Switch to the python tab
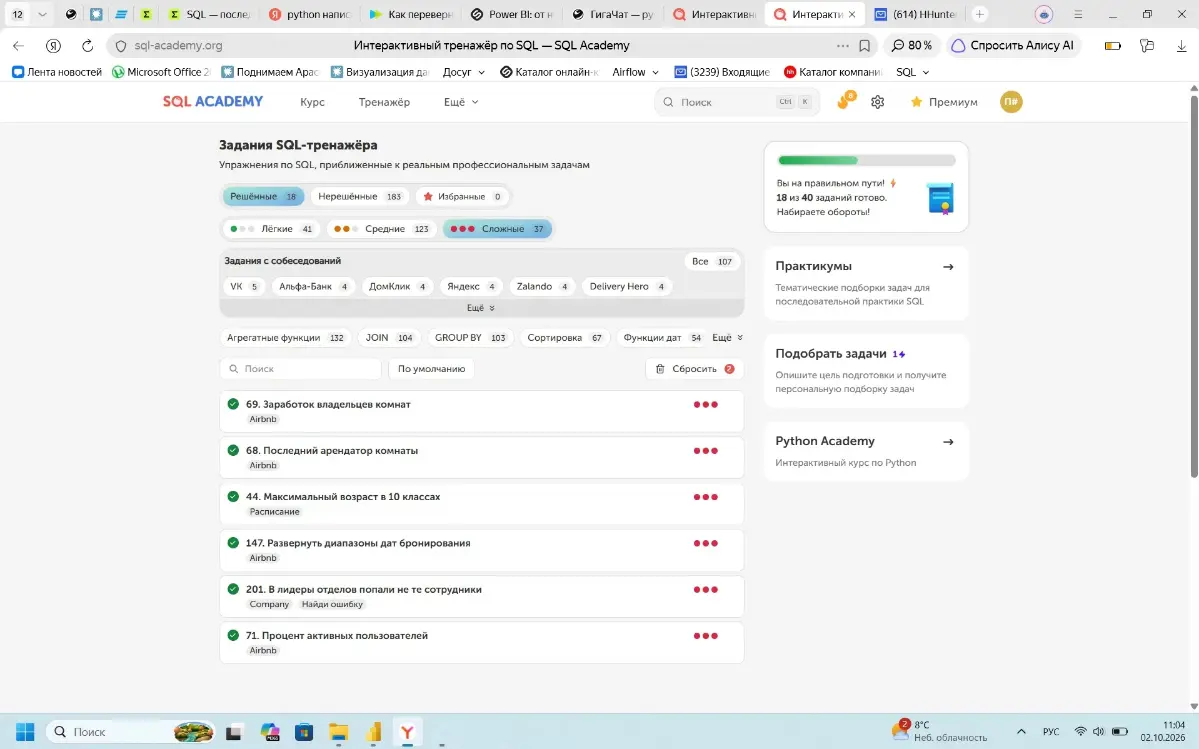This screenshot has width=1199, height=749. pos(310,15)
